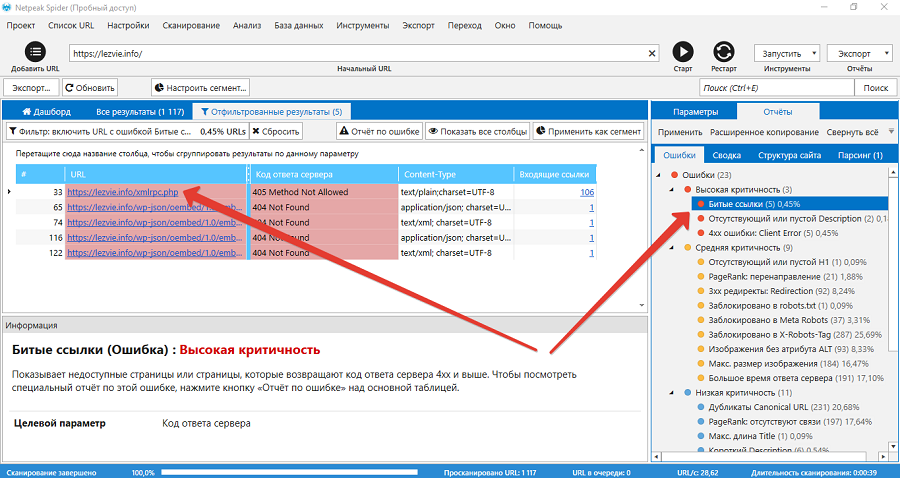900x478 pixels.
Task: Open the Список URL menu
Action: coord(71,25)
